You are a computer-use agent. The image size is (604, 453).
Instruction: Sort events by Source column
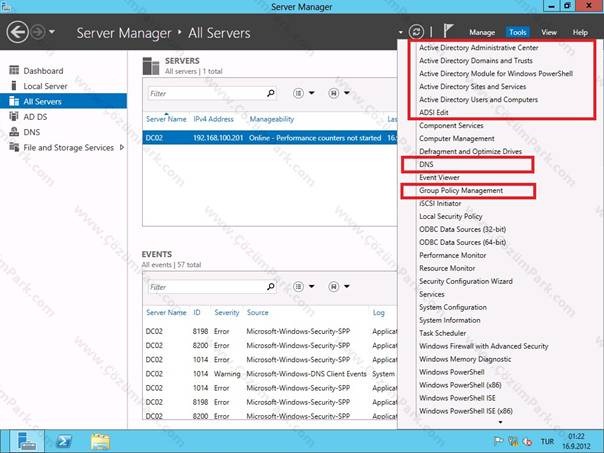point(257,313)
